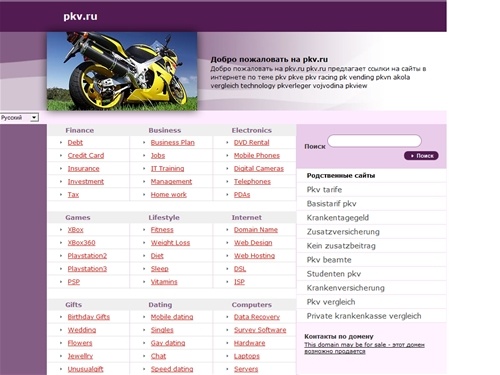Viewport: 500px width, 375px height.
Task: Open the Investment link
Action: pos(86,181)
